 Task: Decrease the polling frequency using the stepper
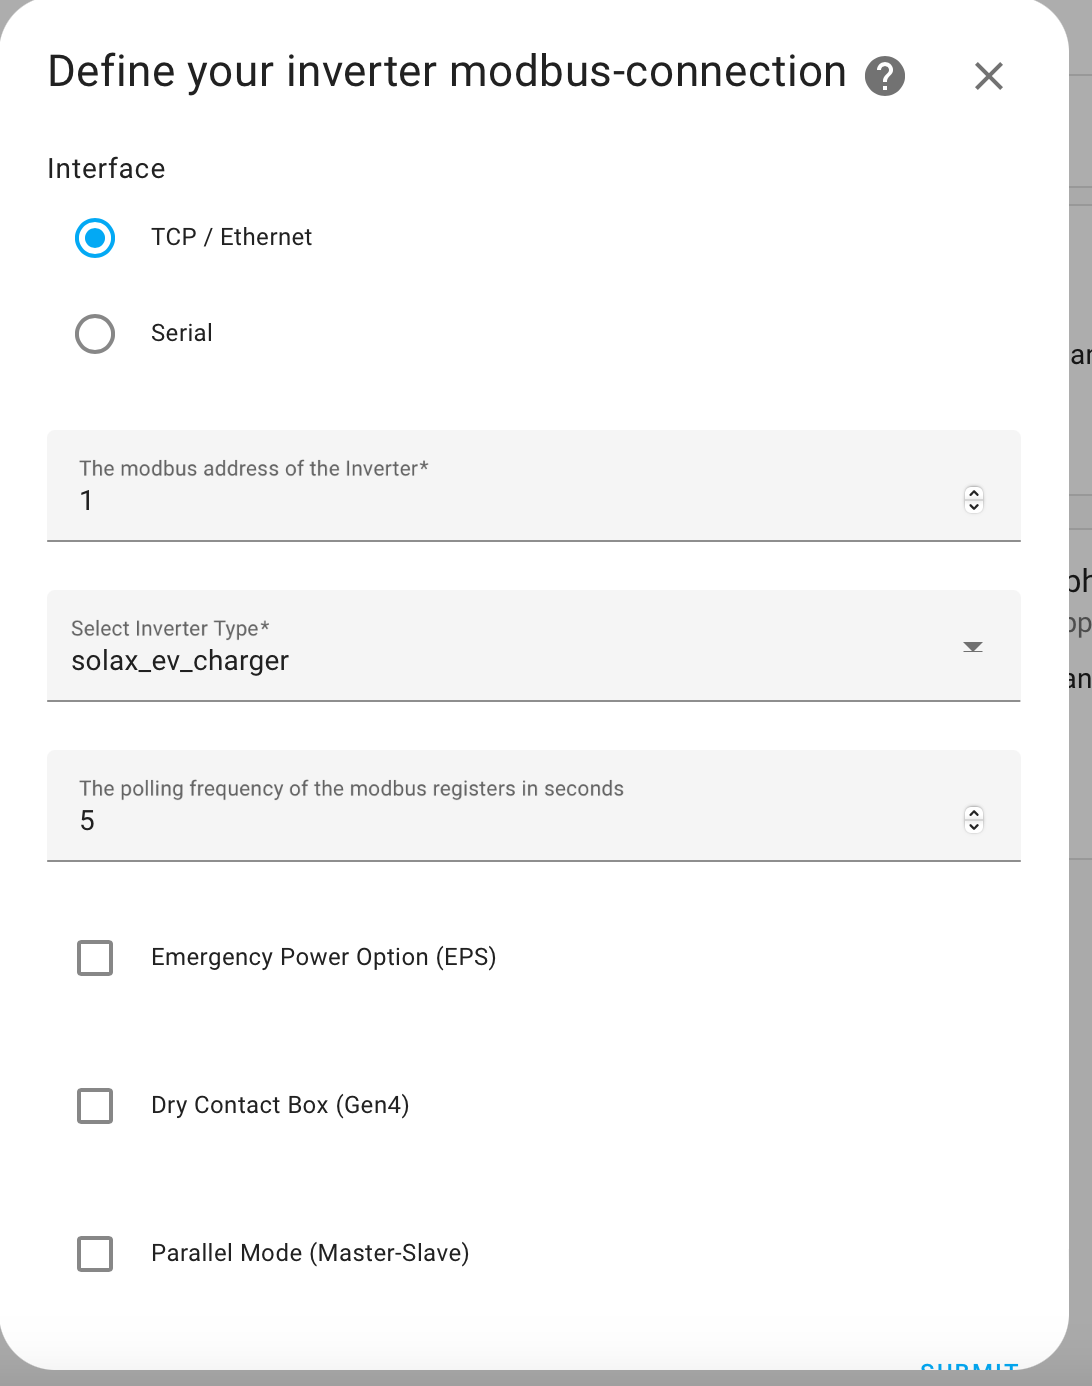973,826
